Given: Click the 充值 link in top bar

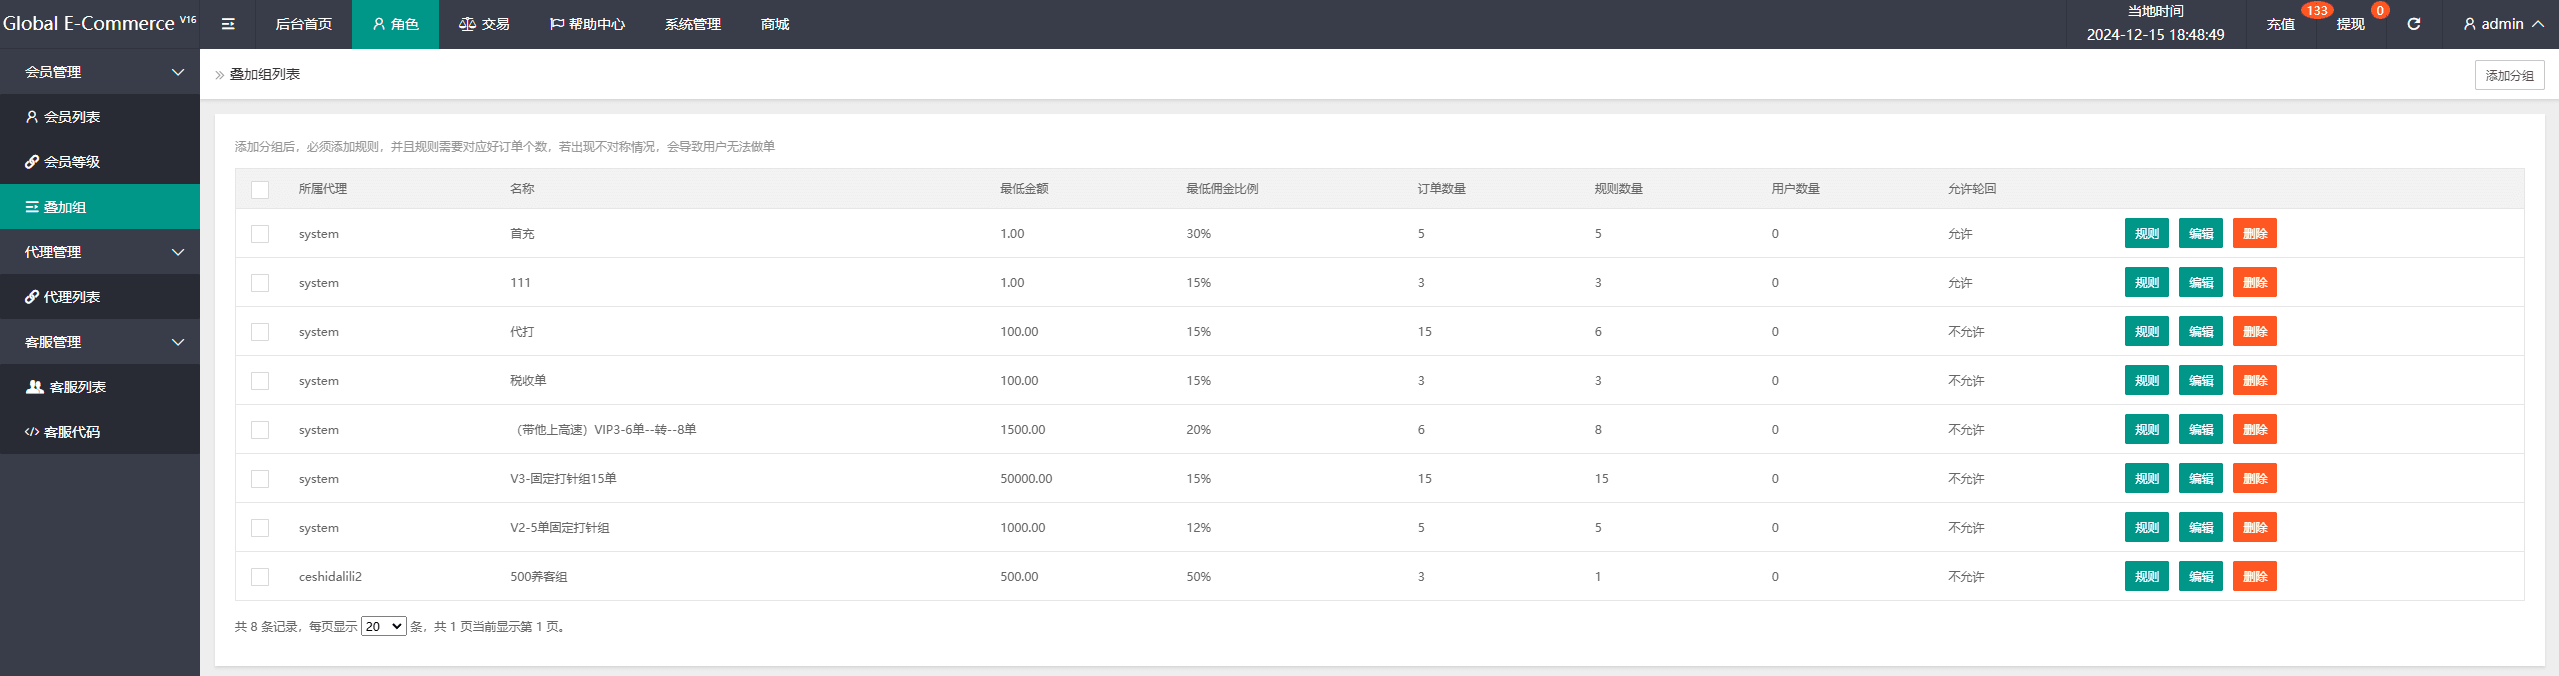Looking at the screenshot, I should 2280,24.
